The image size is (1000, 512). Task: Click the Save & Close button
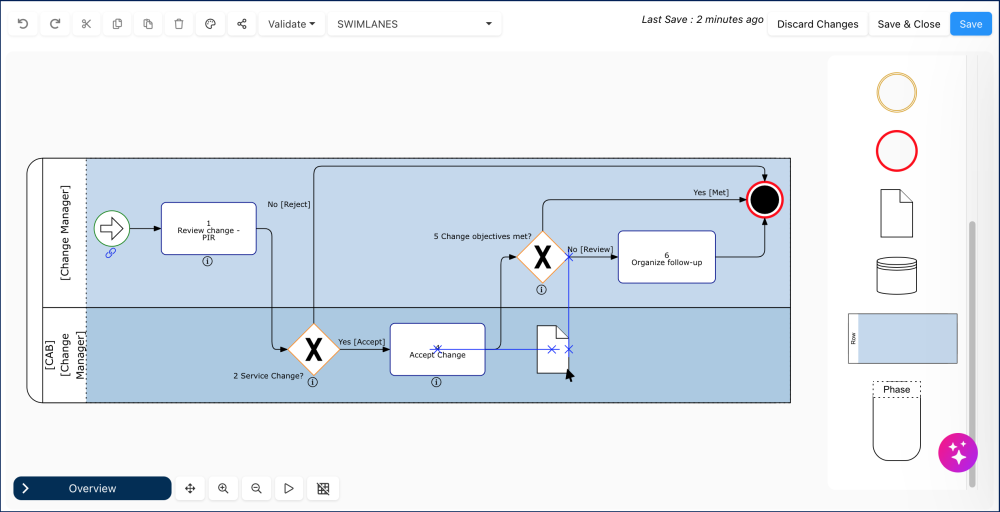(x=909, y=24)
